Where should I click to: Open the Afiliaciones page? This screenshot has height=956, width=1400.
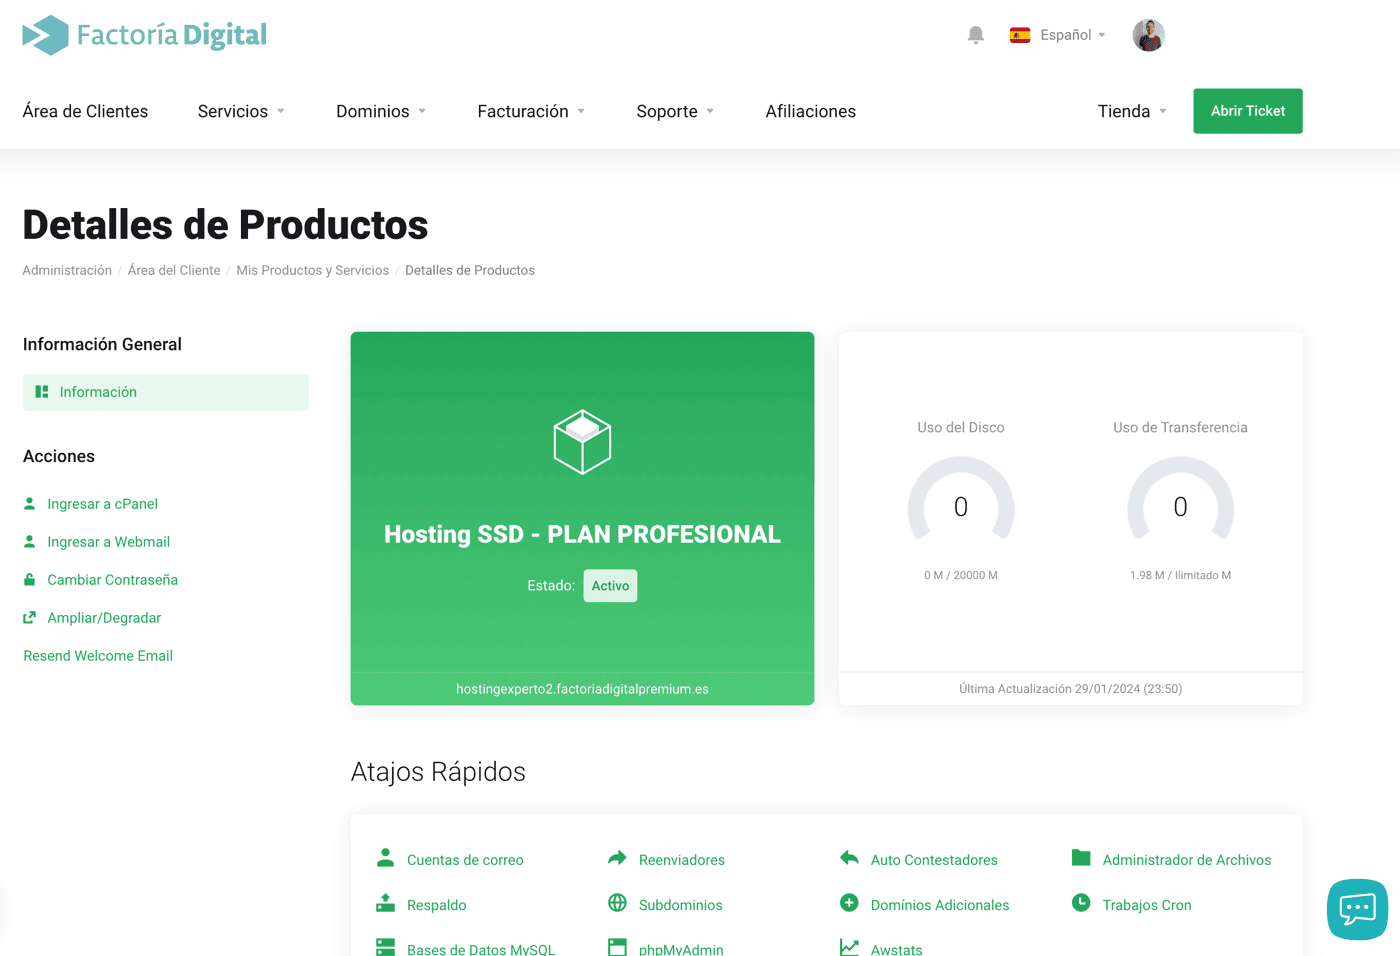click(x=811, y=111)
